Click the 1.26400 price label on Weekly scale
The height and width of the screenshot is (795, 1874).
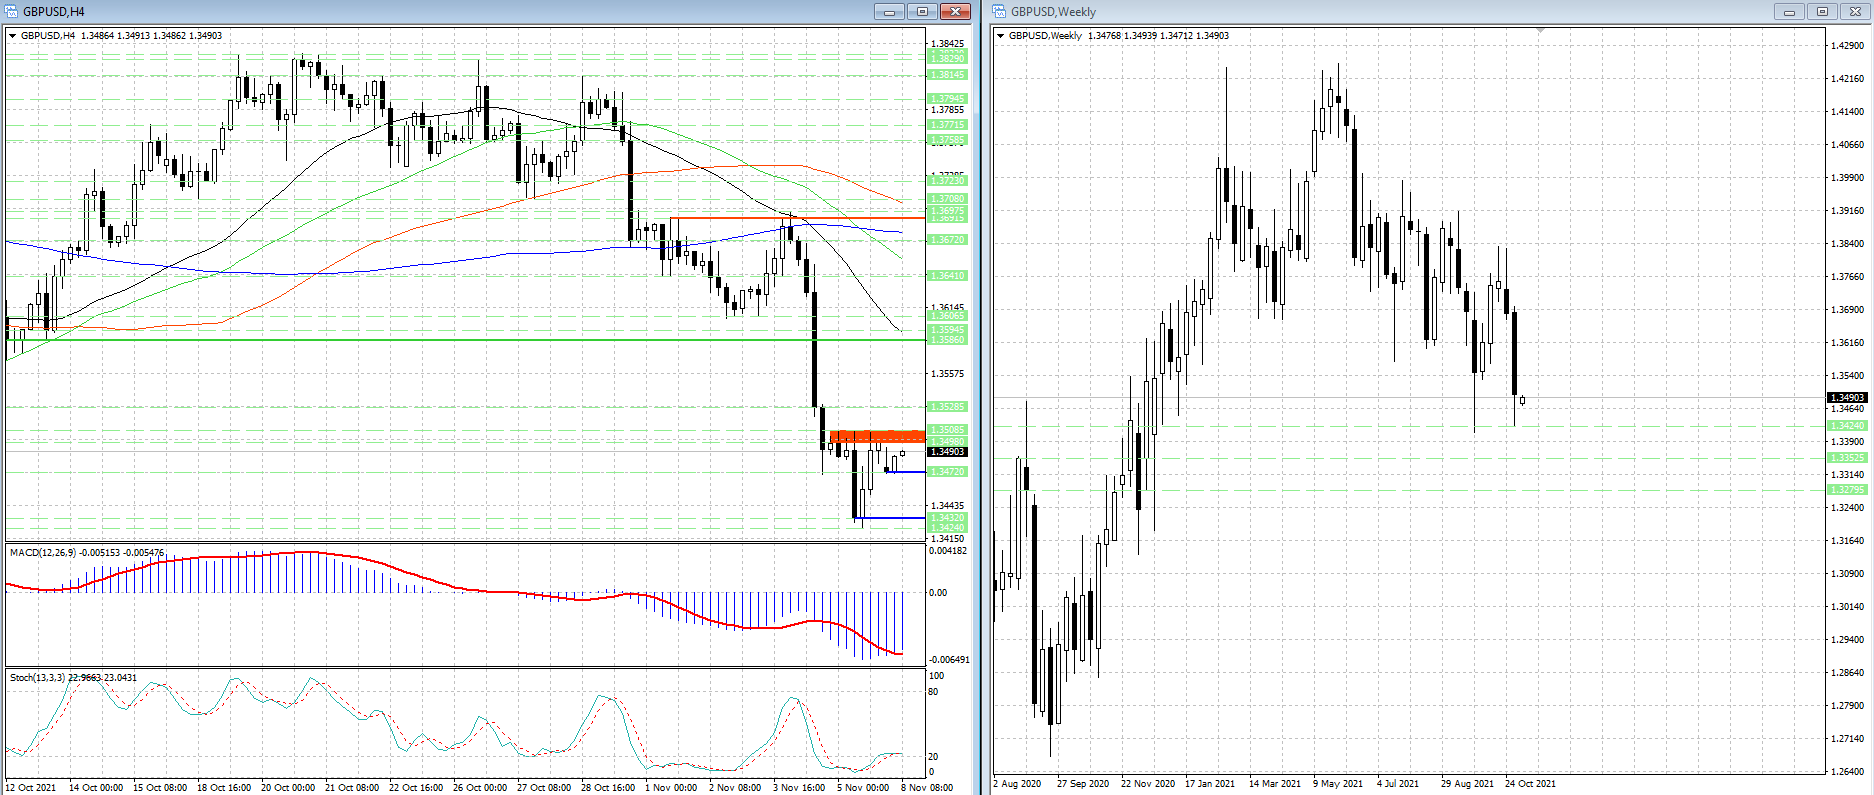pyautogui.click(x=1847, y=772)
